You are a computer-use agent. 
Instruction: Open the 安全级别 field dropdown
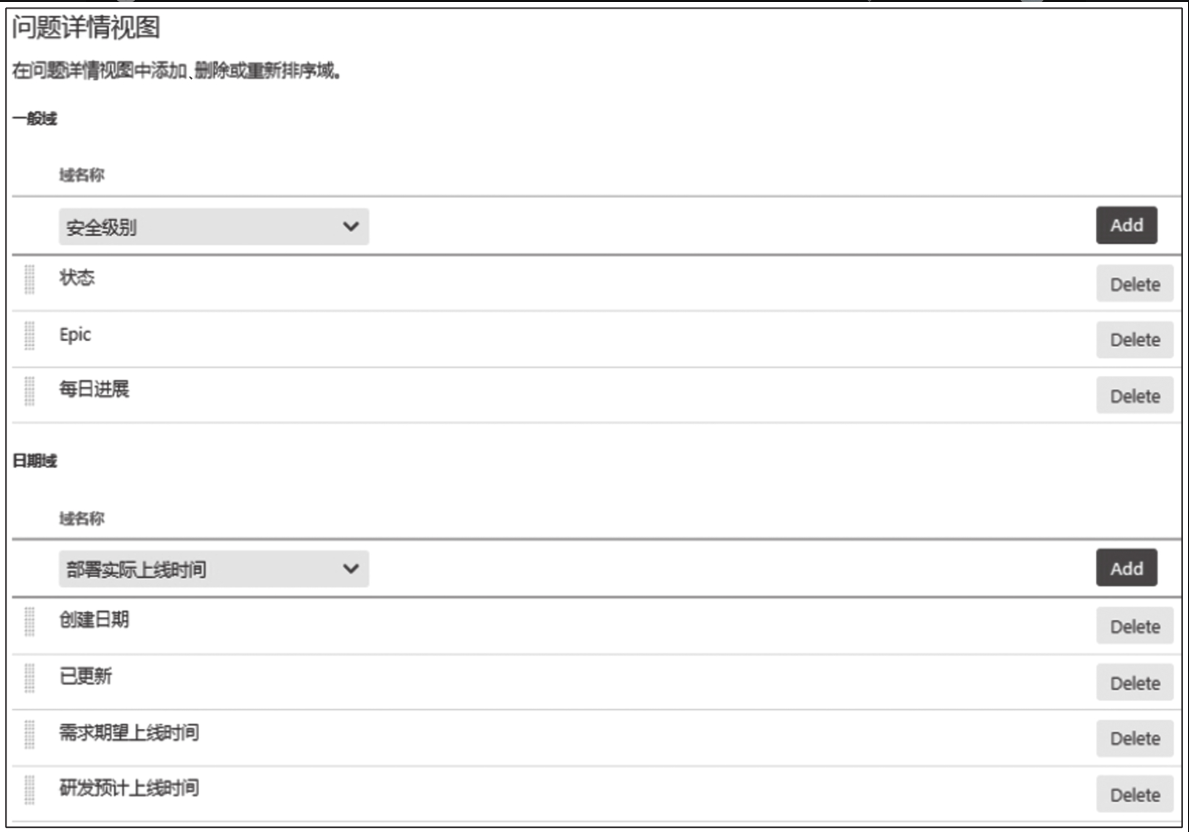click(214, 227)
